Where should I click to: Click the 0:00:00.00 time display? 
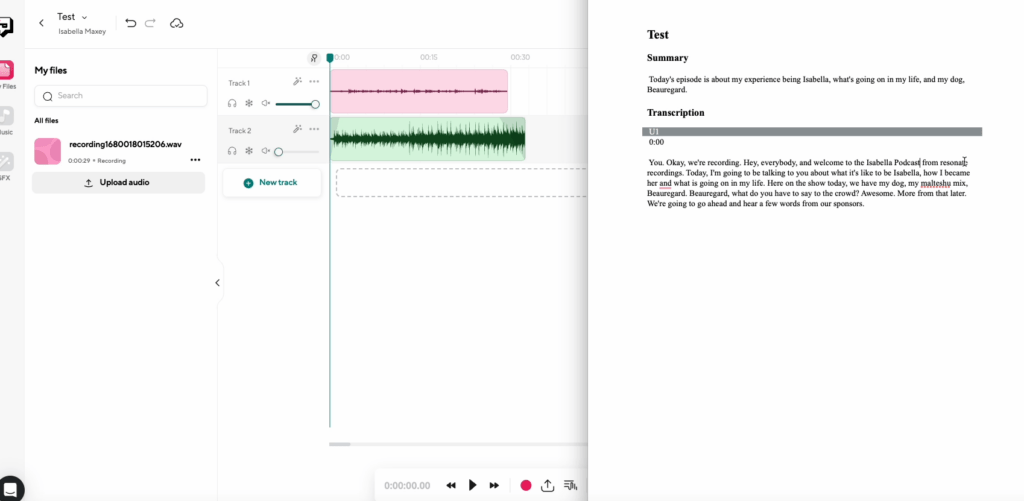(x=407, y=485)
